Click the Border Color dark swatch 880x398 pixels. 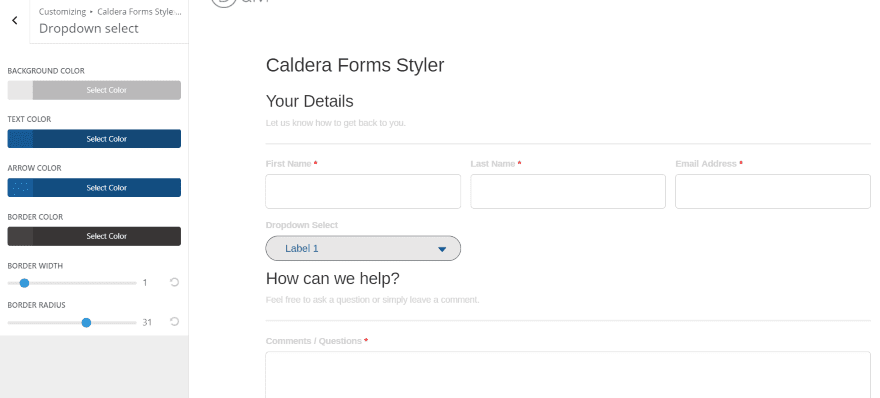coord(20,236)
